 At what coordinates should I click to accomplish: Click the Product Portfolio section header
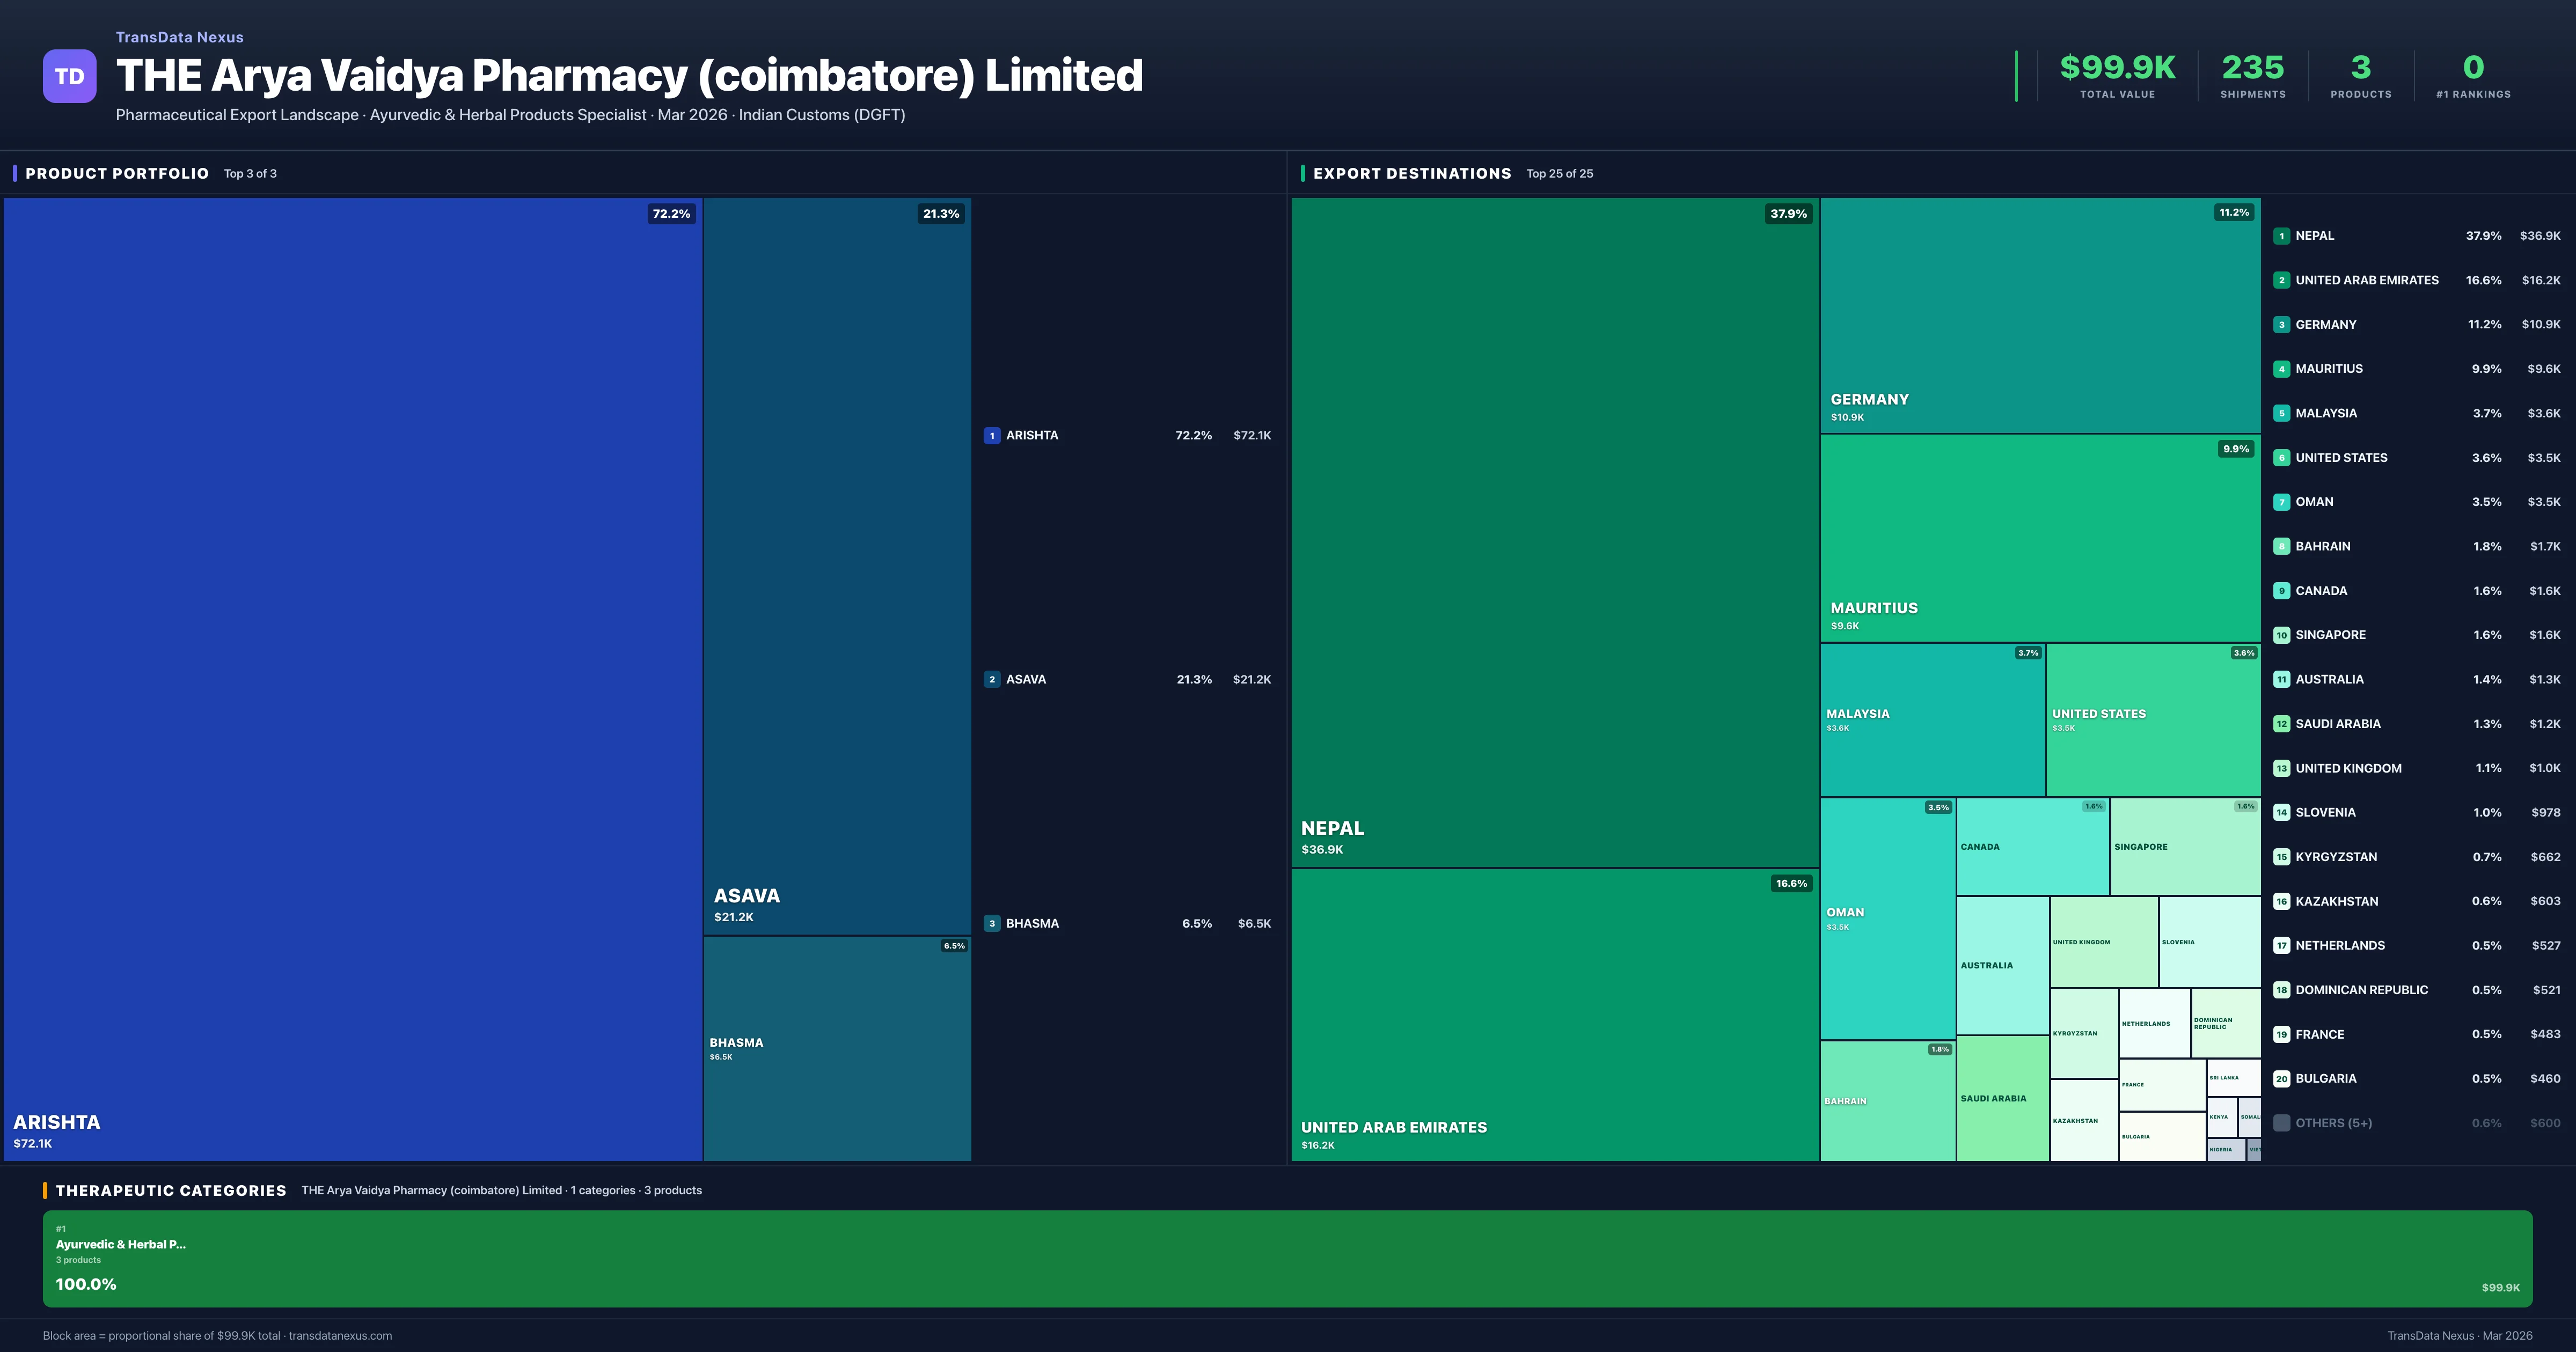tap(117, 174)
